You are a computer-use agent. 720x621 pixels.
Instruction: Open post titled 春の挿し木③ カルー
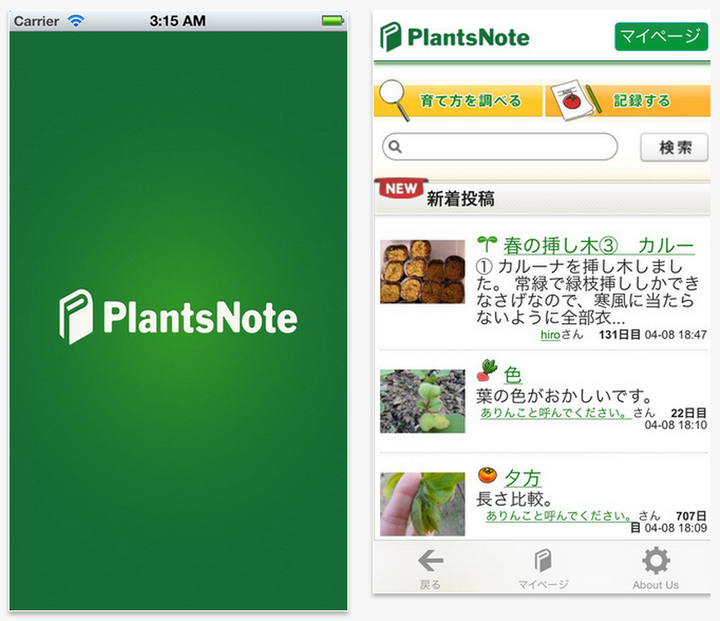[599, 246]
